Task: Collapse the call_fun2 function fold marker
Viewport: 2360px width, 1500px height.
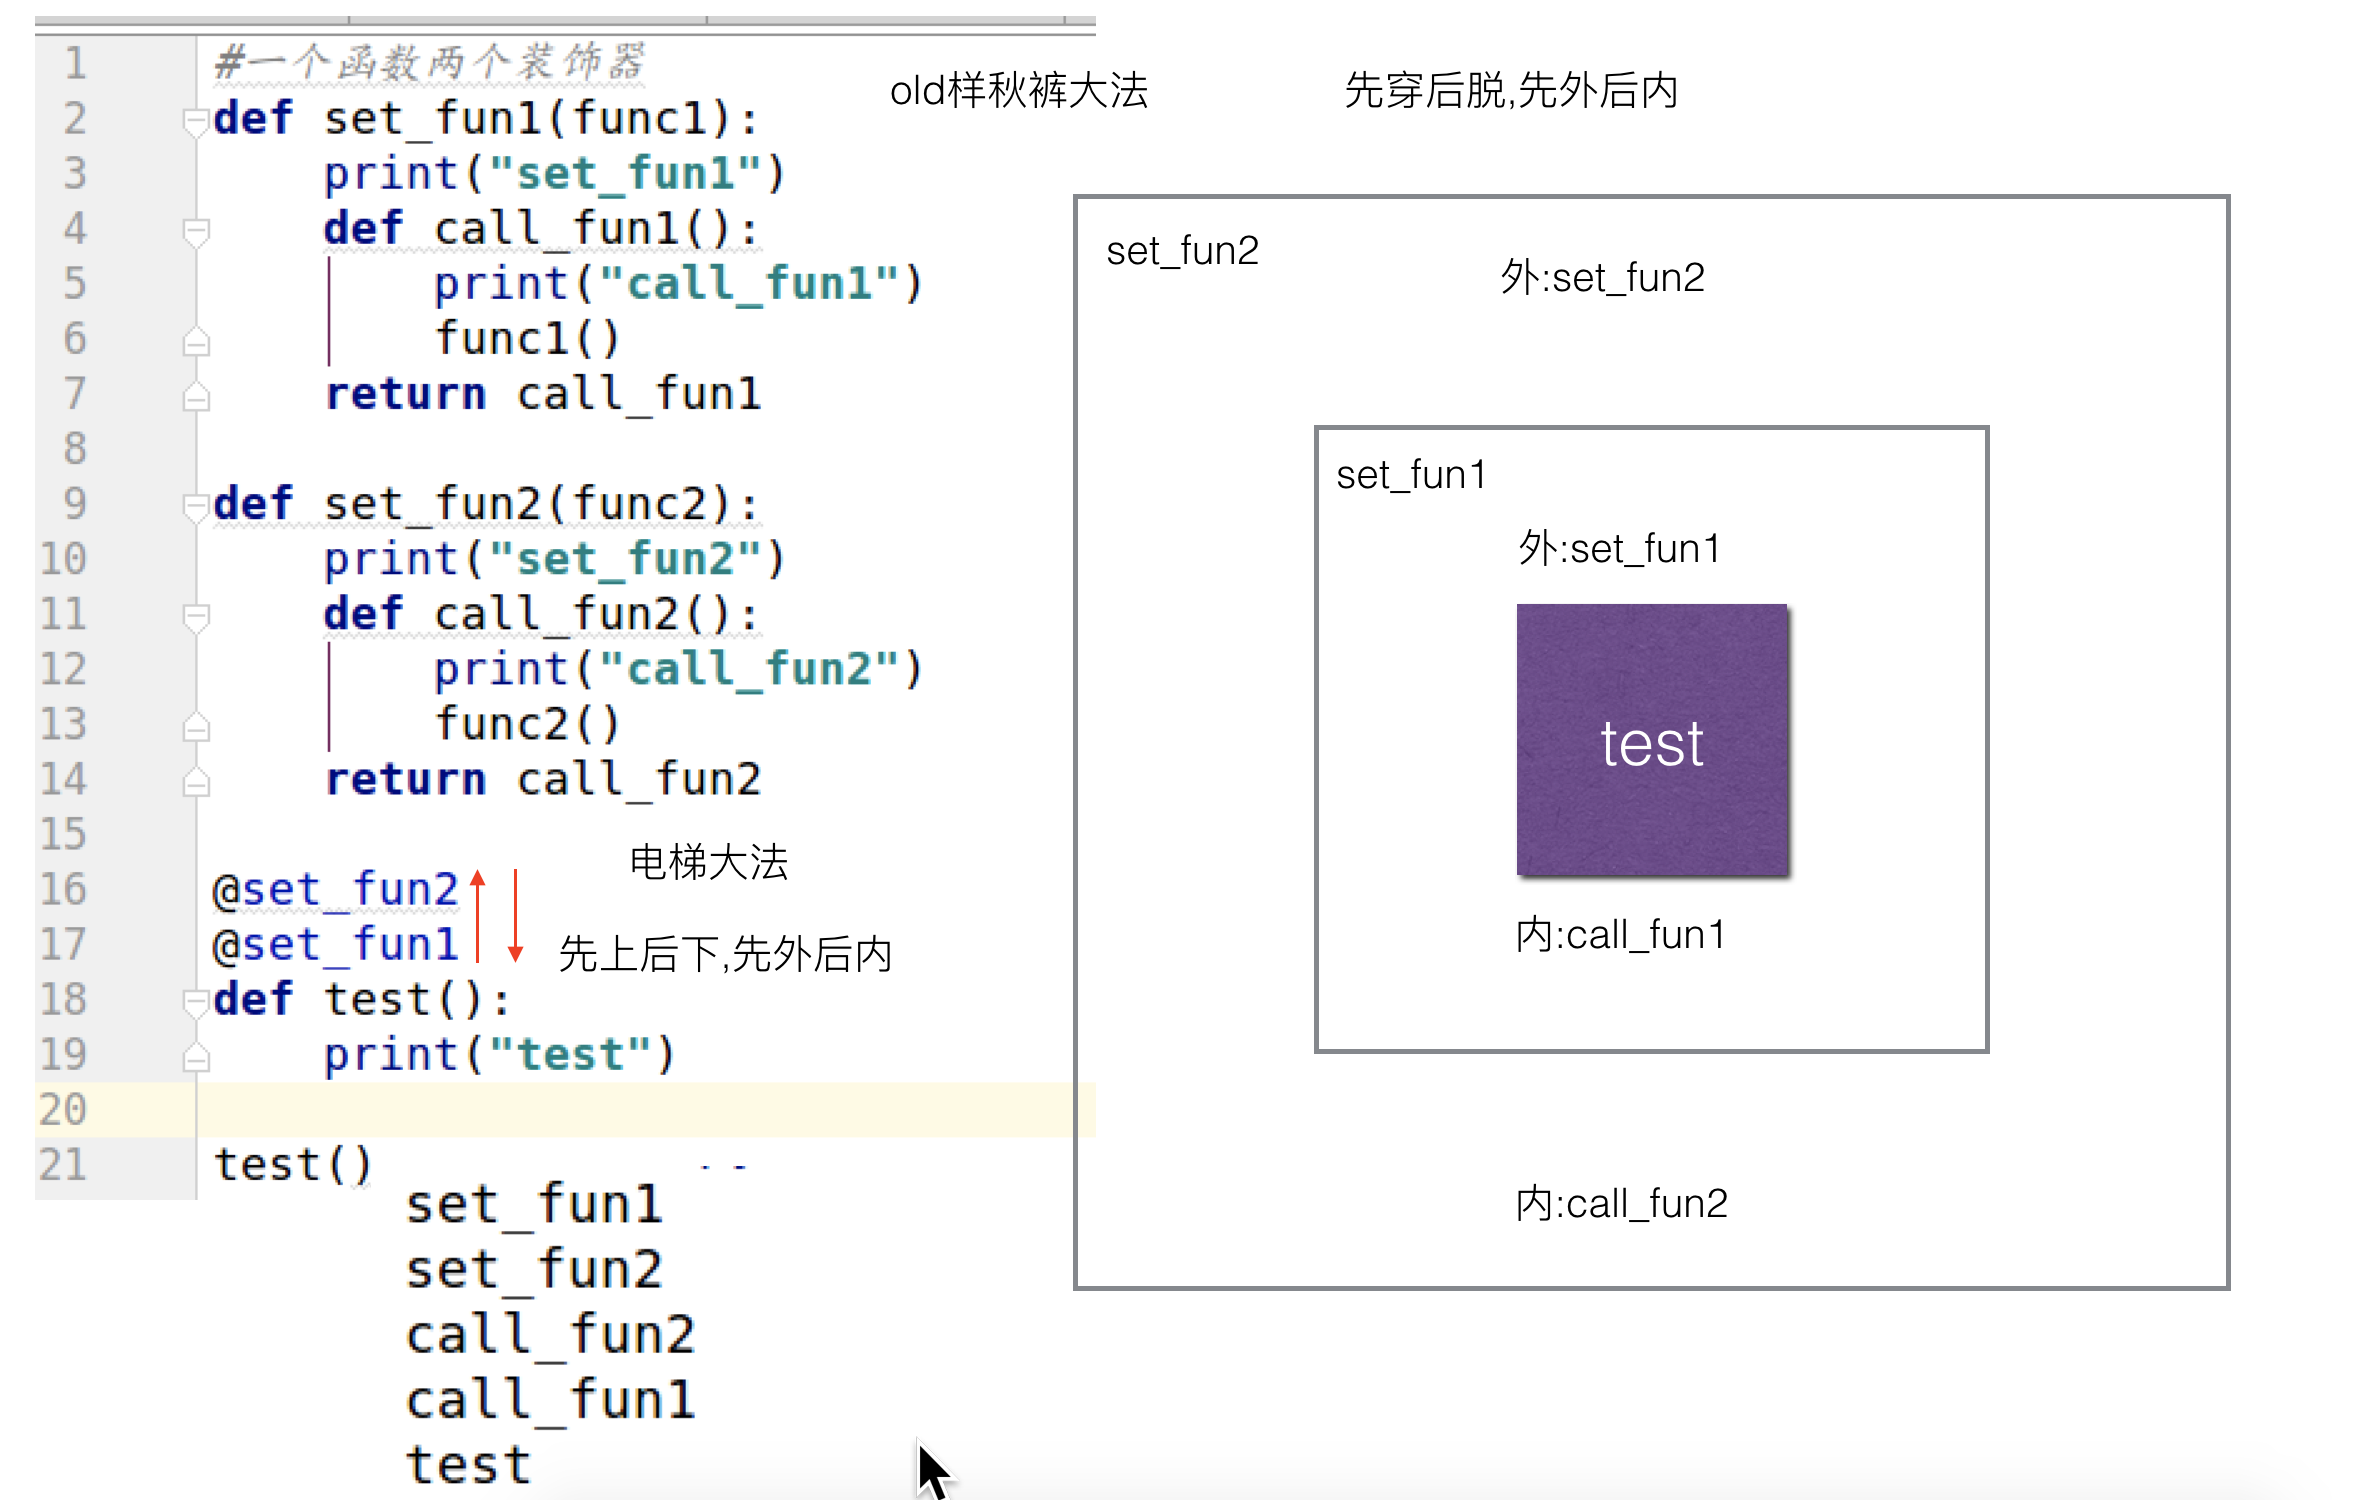Action: pos(196,617)
